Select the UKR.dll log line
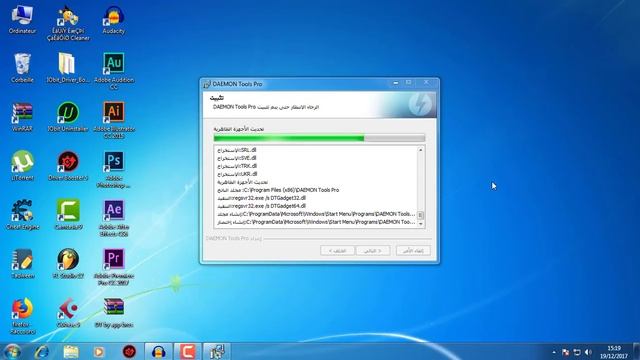The width and height of the screenshot is (640, 360). pyautogui.click(x=237, y=174)
